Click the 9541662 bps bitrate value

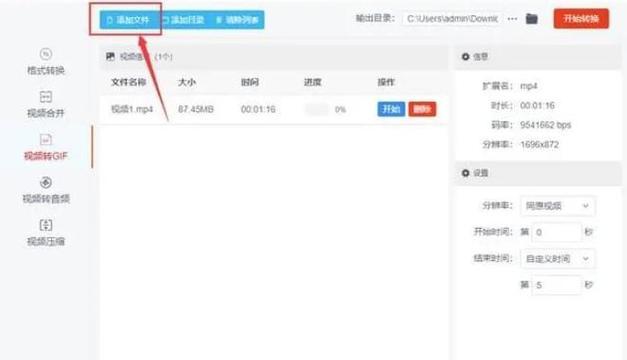coord(545,125)
